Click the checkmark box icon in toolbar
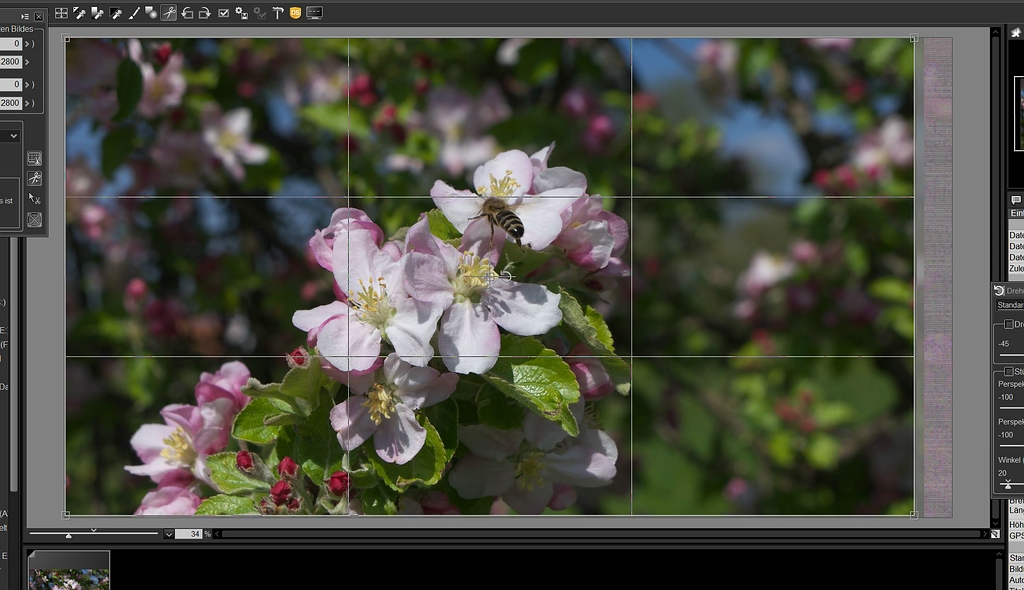Viewport: 1024px width, 590px height. [x=223, y=13]
